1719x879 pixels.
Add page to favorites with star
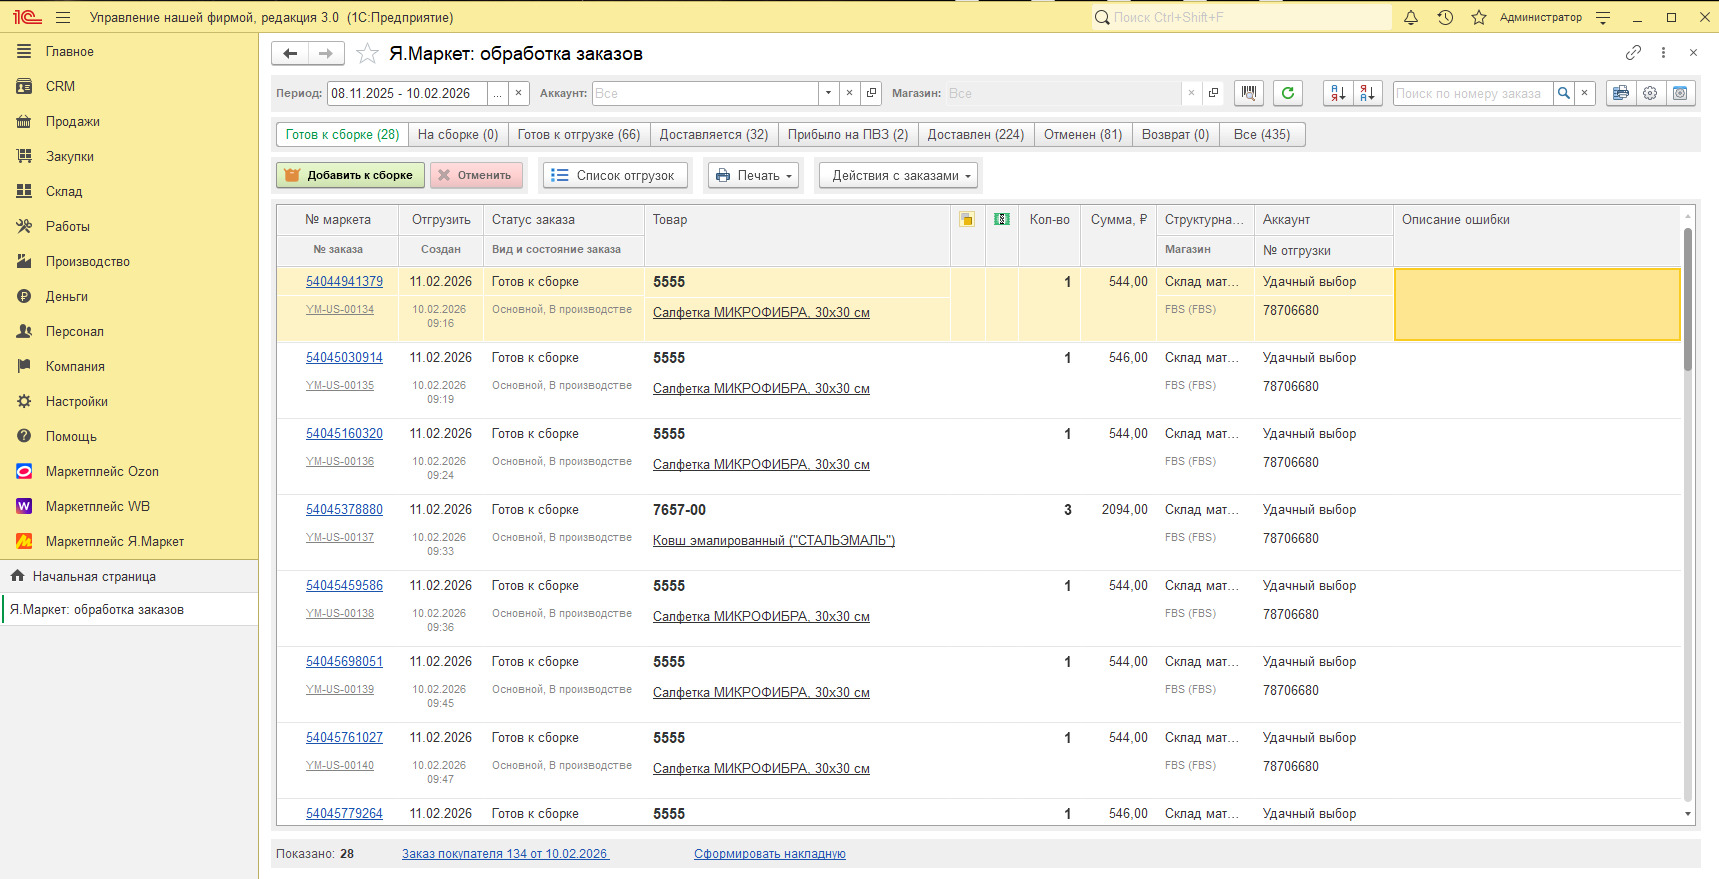(367, 54)
